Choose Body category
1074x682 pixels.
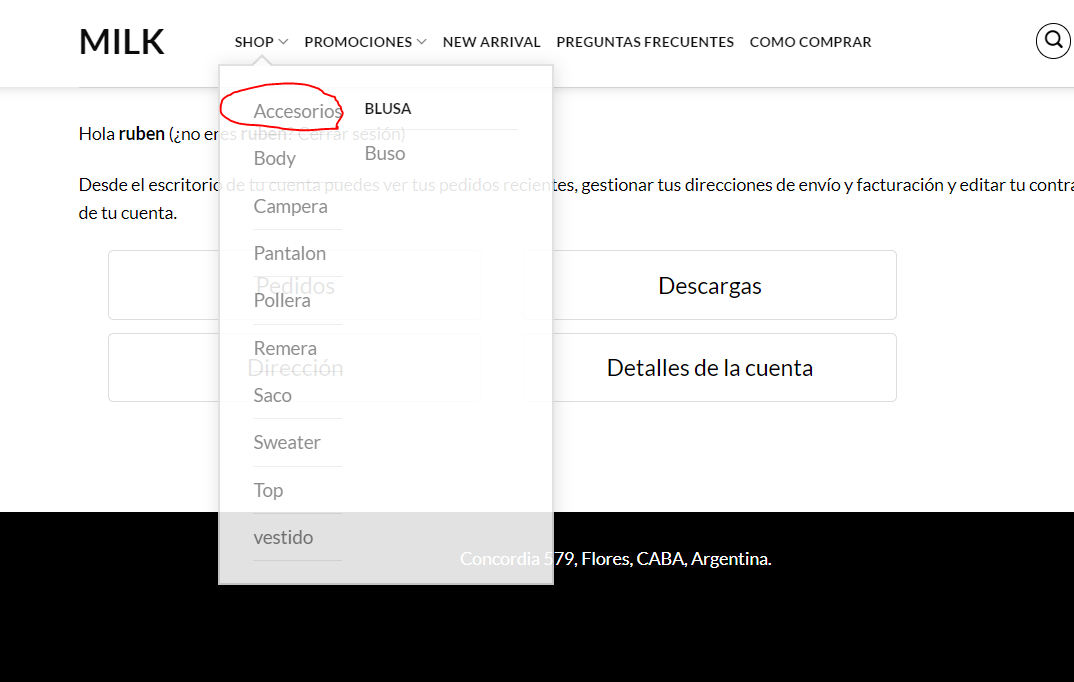(275, 158)
